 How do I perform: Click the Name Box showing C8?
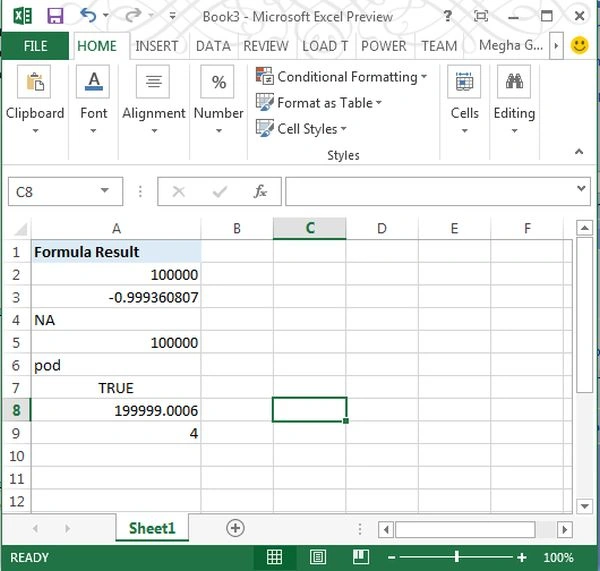(x=54, y=191)
